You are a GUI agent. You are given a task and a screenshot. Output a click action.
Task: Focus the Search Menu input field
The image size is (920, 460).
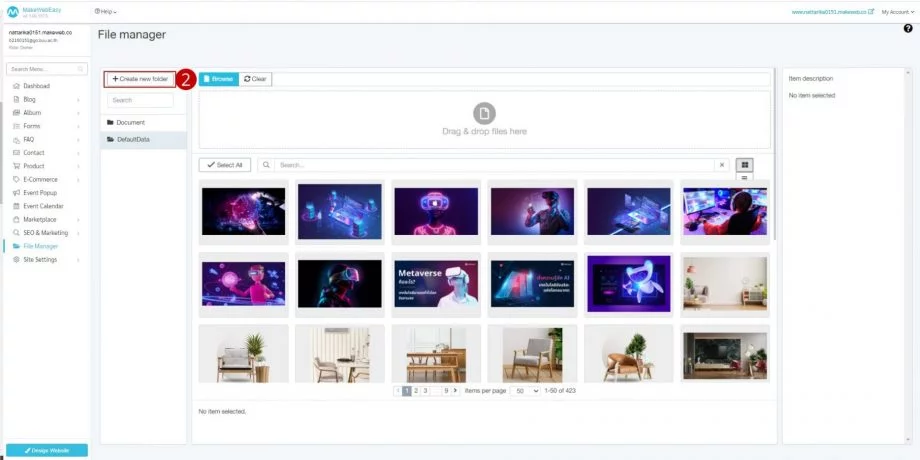tap(47, 69)
